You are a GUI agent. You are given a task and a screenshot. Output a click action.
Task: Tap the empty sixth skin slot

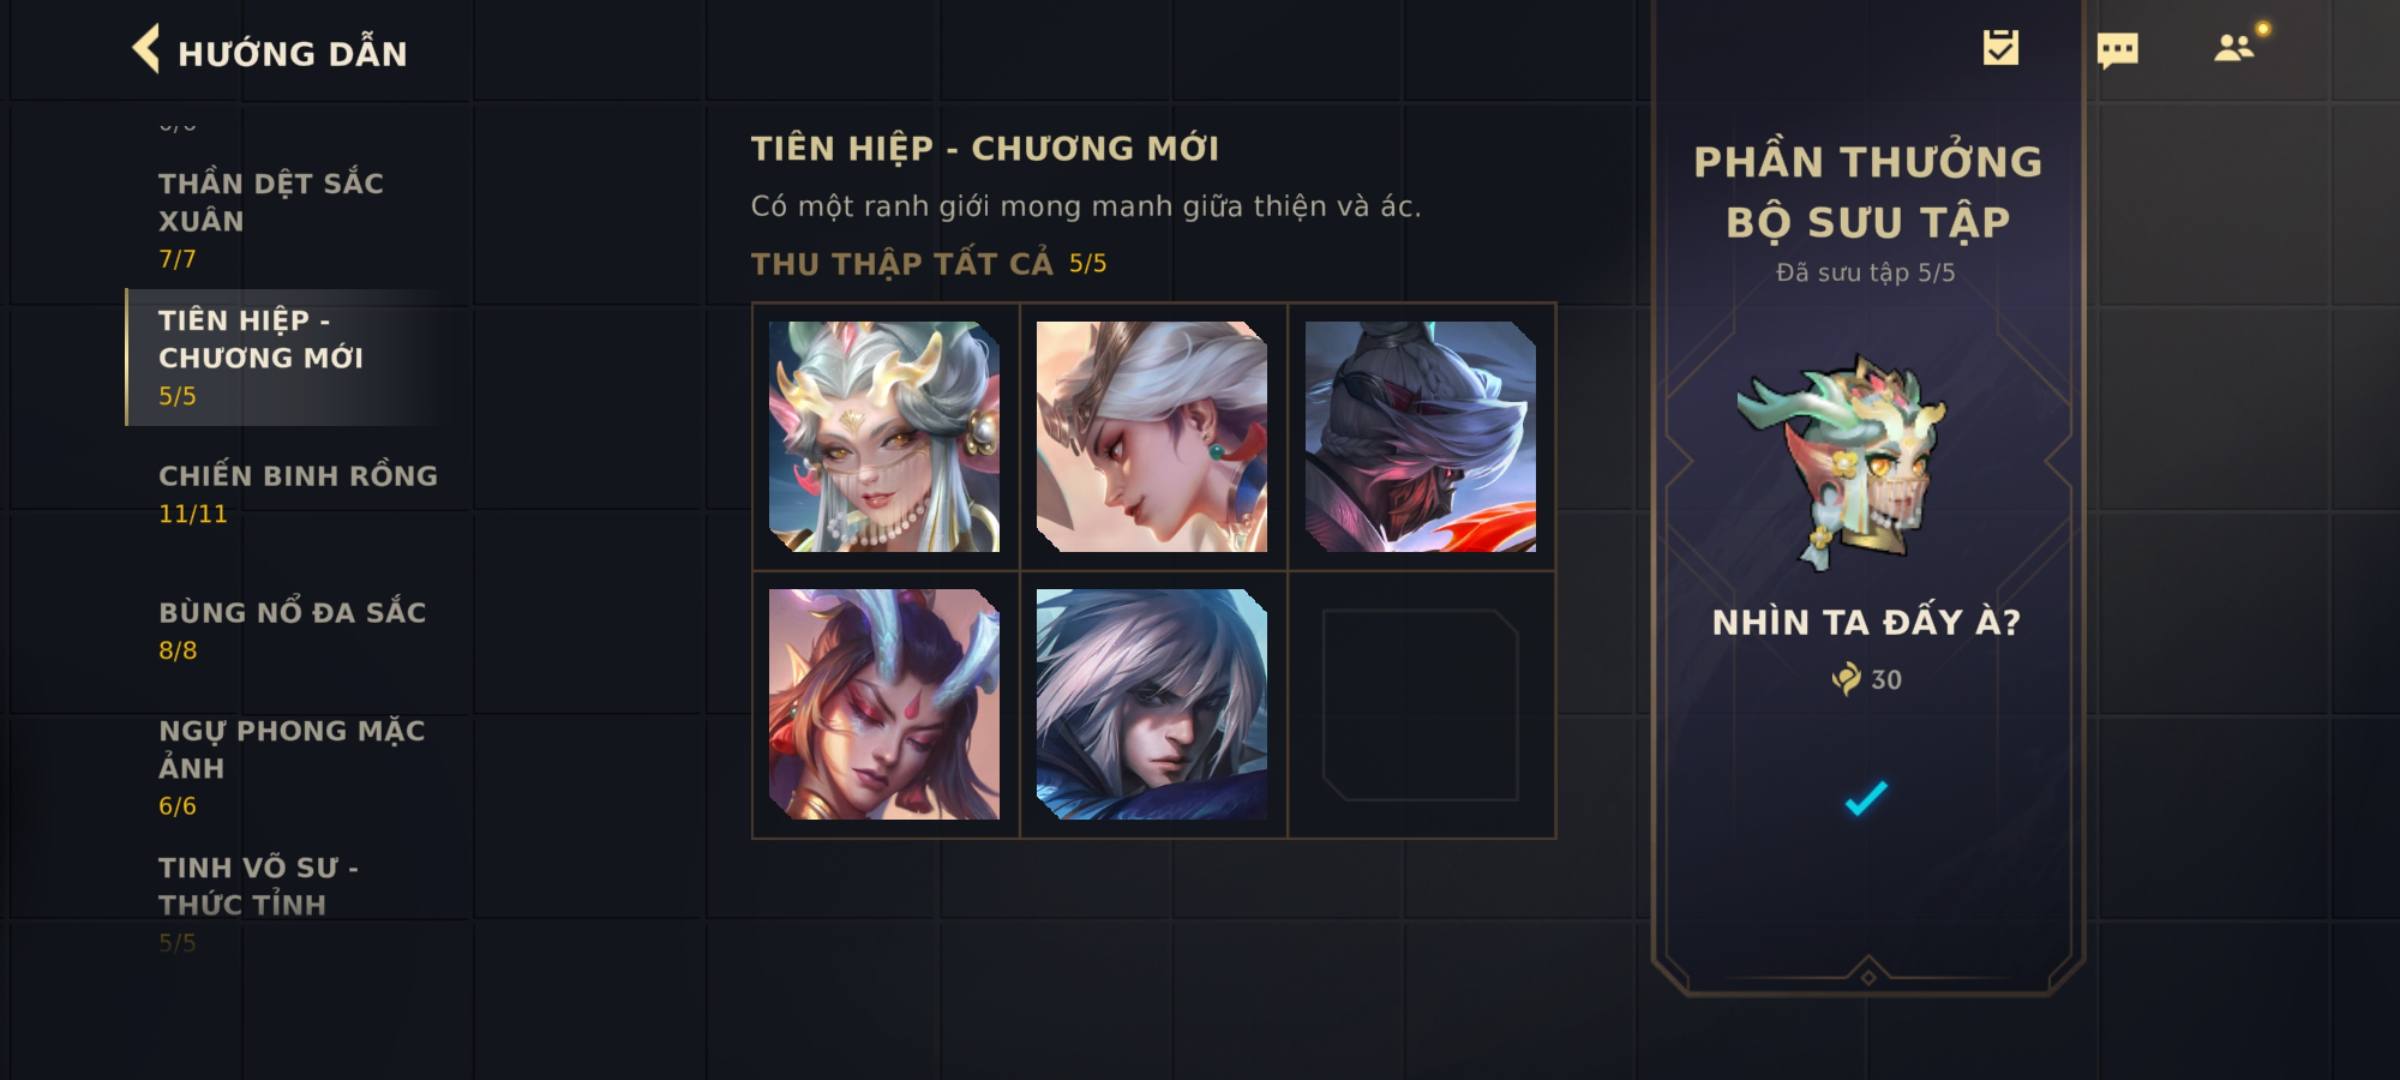point(1420,704)
